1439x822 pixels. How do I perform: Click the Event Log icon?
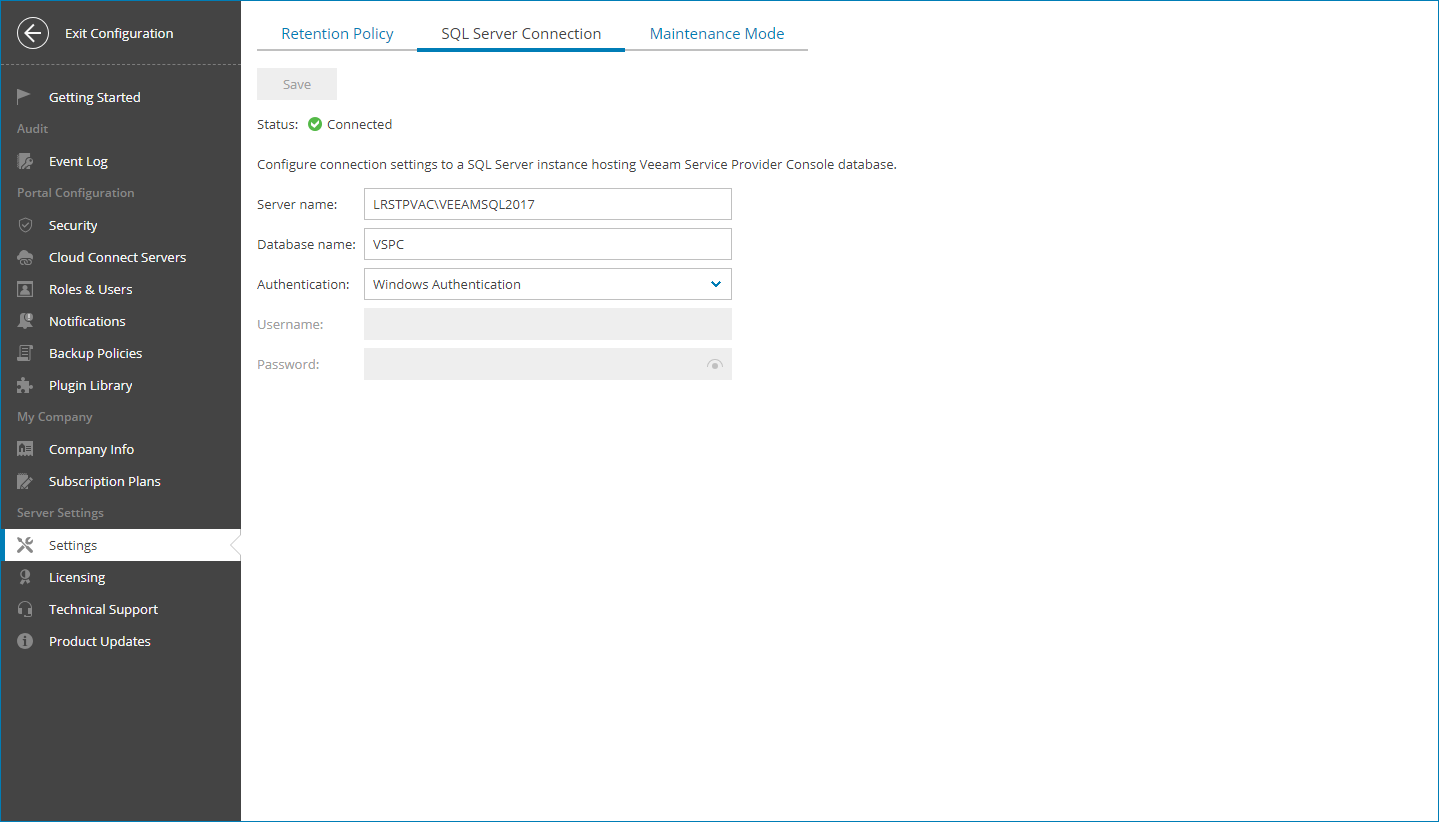pyautogui.click(x=25, y=161)
